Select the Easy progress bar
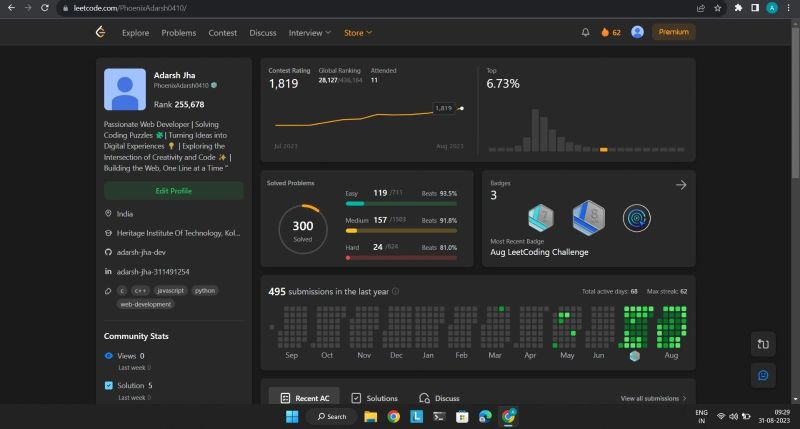This screenshot has width=800, height=429. 401,204
